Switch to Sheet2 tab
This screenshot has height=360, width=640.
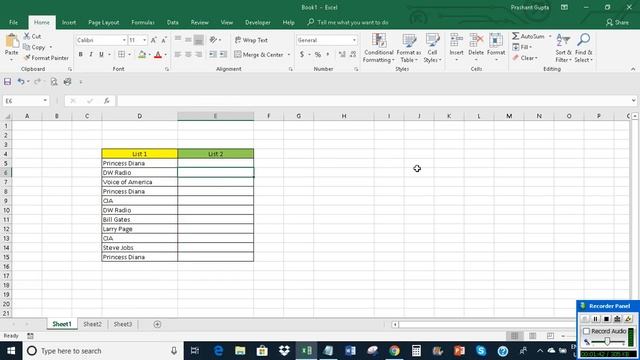click(92, 324)
